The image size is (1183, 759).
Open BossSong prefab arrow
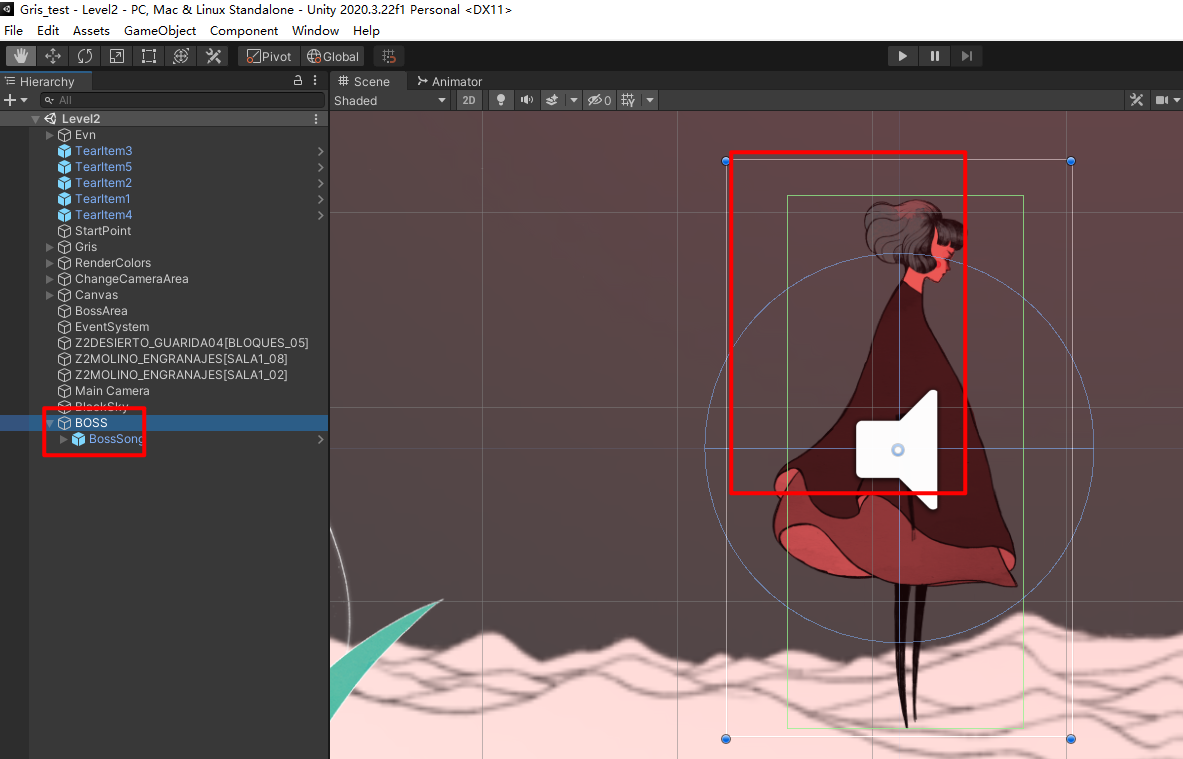click(321, 439)
